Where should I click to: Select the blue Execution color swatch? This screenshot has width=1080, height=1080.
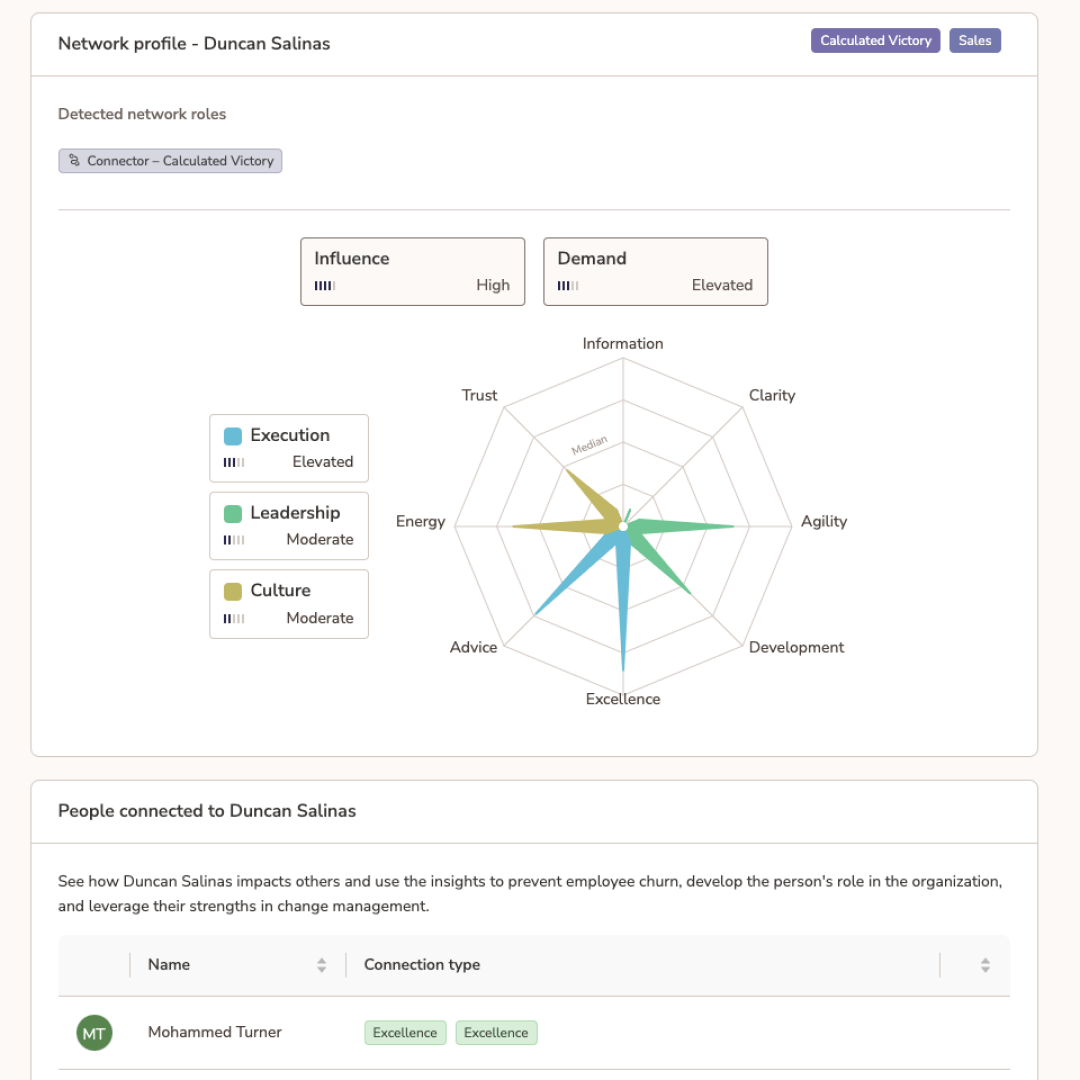[234, 434]
